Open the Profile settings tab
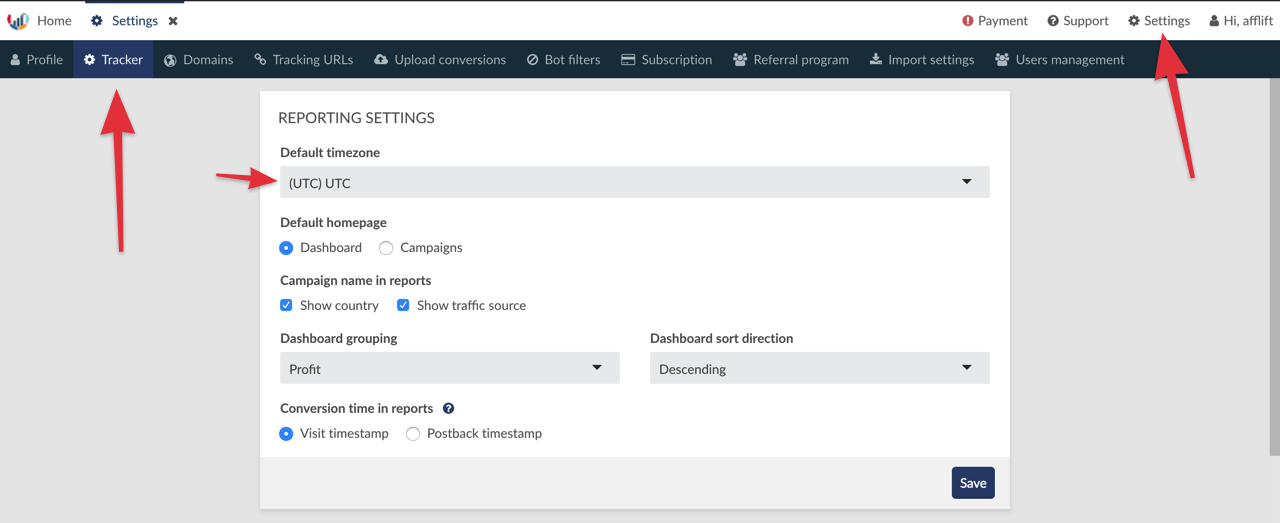 [x=37, y=59]
